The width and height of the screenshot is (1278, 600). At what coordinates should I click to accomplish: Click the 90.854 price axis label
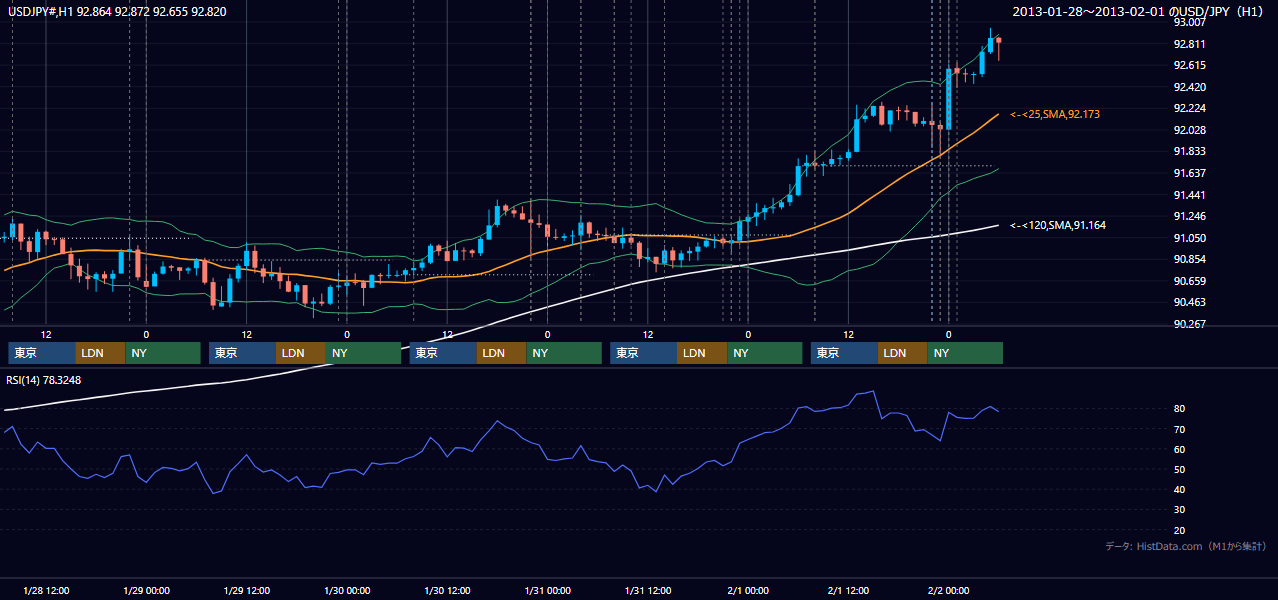point(1189,259)
